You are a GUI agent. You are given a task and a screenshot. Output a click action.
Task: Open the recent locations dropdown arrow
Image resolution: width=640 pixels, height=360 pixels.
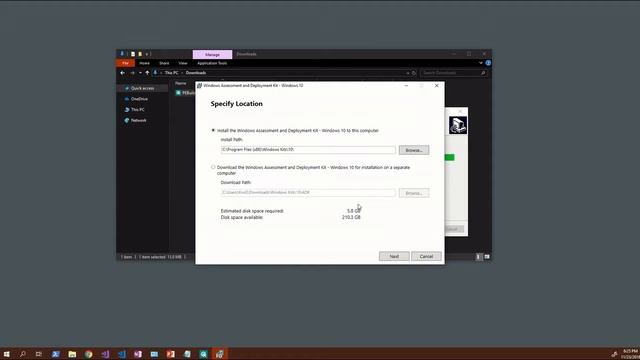[x=140, y=73]
